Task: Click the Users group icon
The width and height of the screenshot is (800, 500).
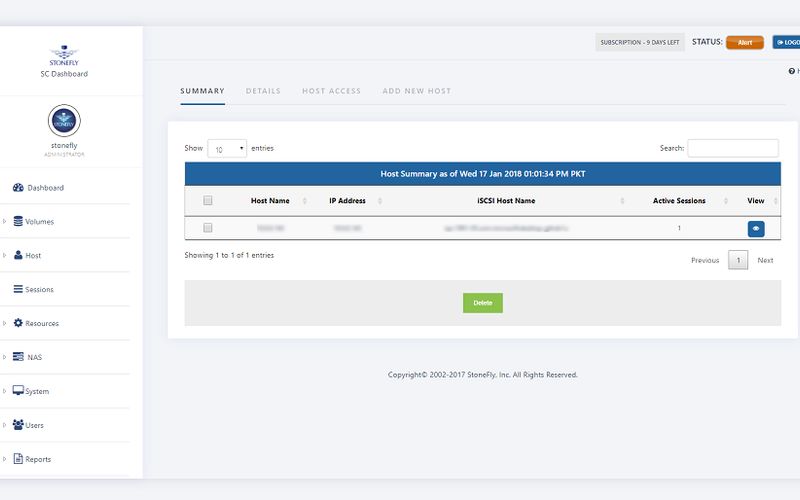Action: pos(18,425)
